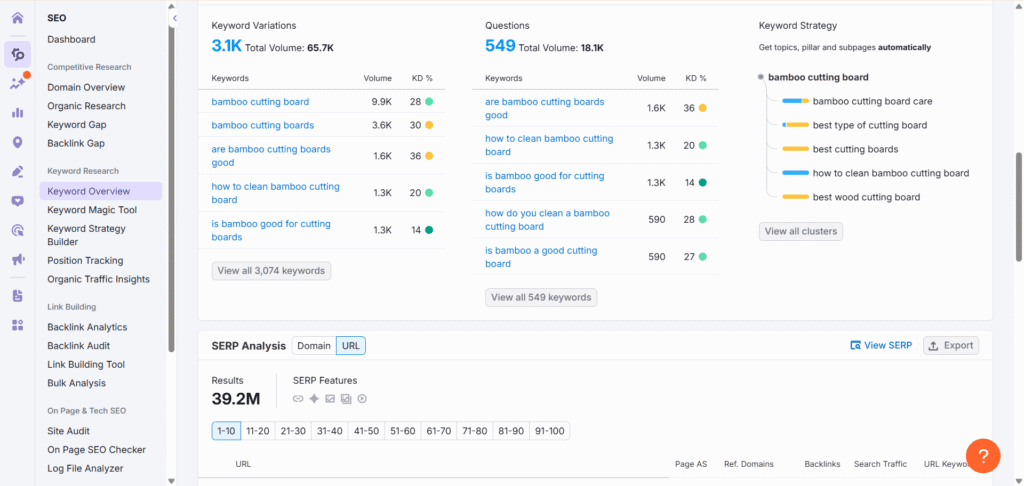The width and height of the screenshot is (1024, 486).
Task: Click the page vertical scrollbar thumb
Action: coord(1018,208)
